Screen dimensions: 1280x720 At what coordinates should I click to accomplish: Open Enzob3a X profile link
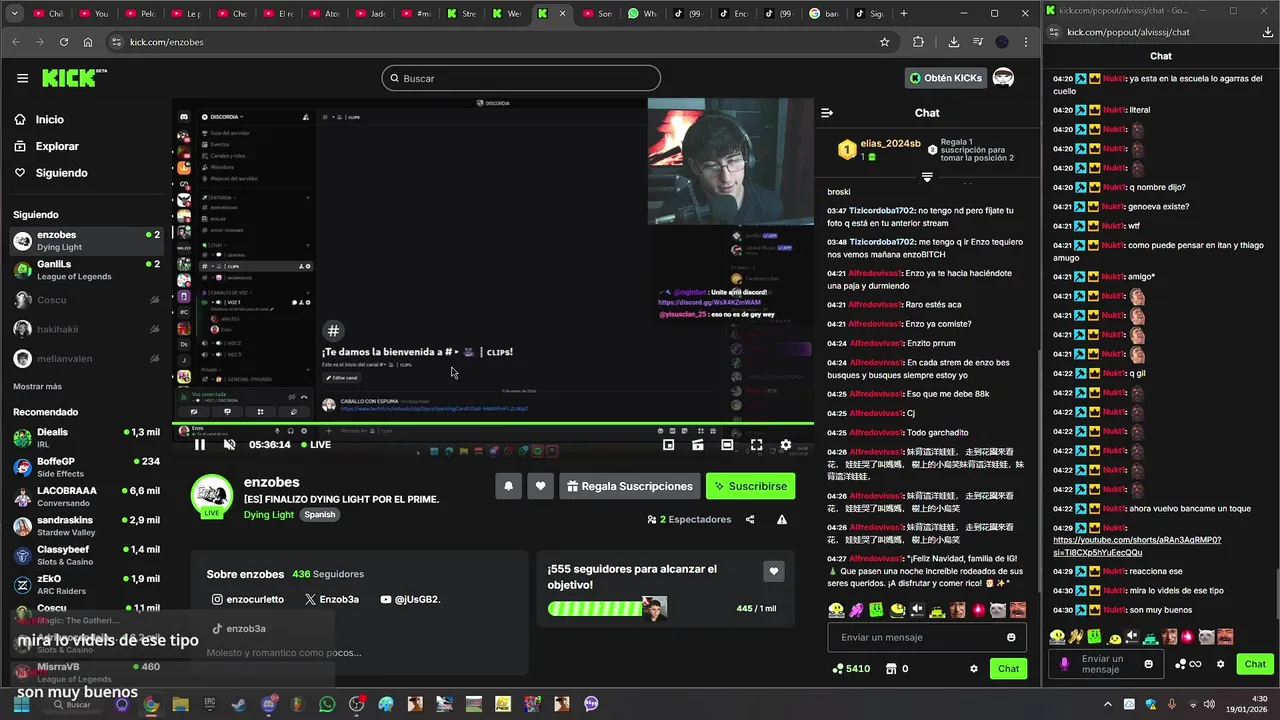[332, 600]
